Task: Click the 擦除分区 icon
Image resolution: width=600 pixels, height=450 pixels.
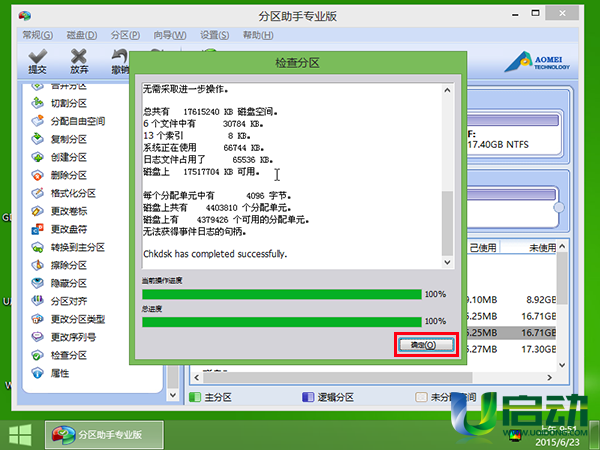Action: [38, 265]
